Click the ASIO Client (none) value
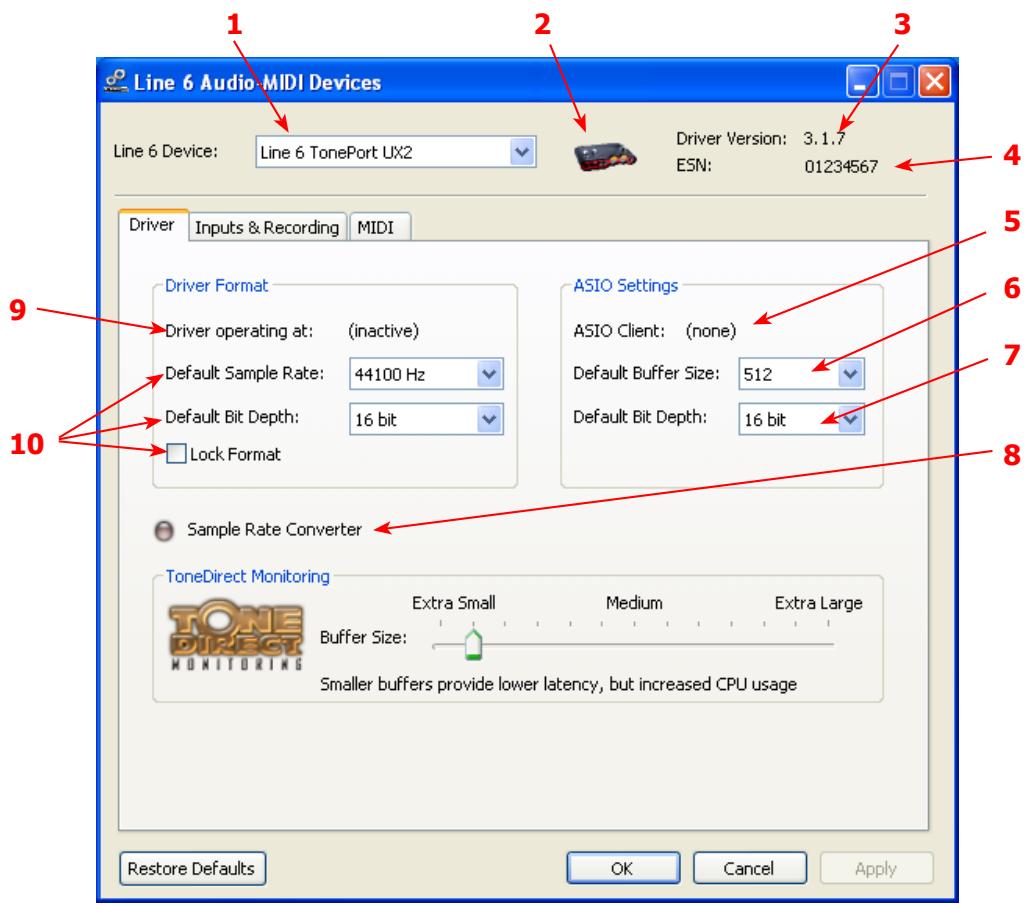 (711, 330)
